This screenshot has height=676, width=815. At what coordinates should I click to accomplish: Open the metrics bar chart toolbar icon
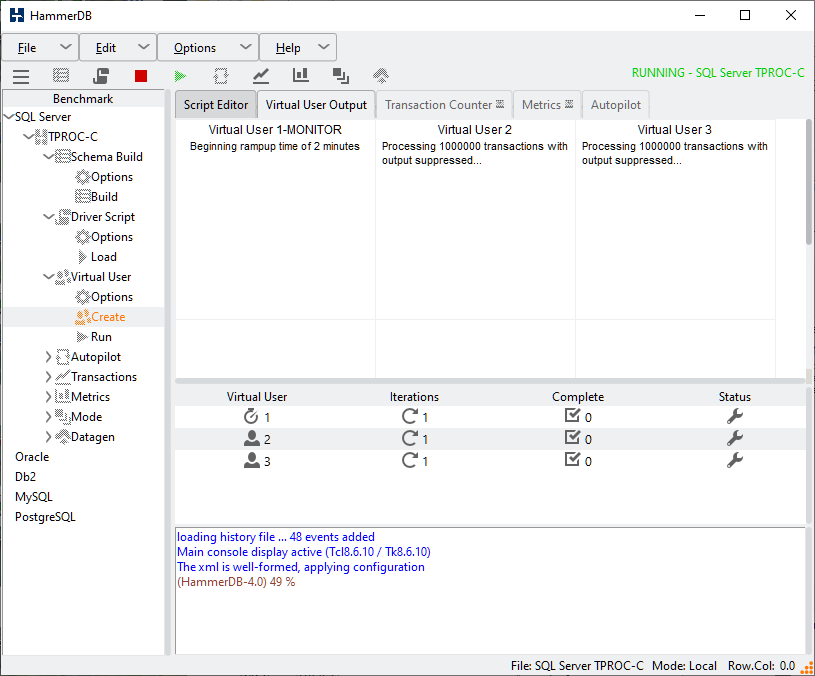coord(300,75)
